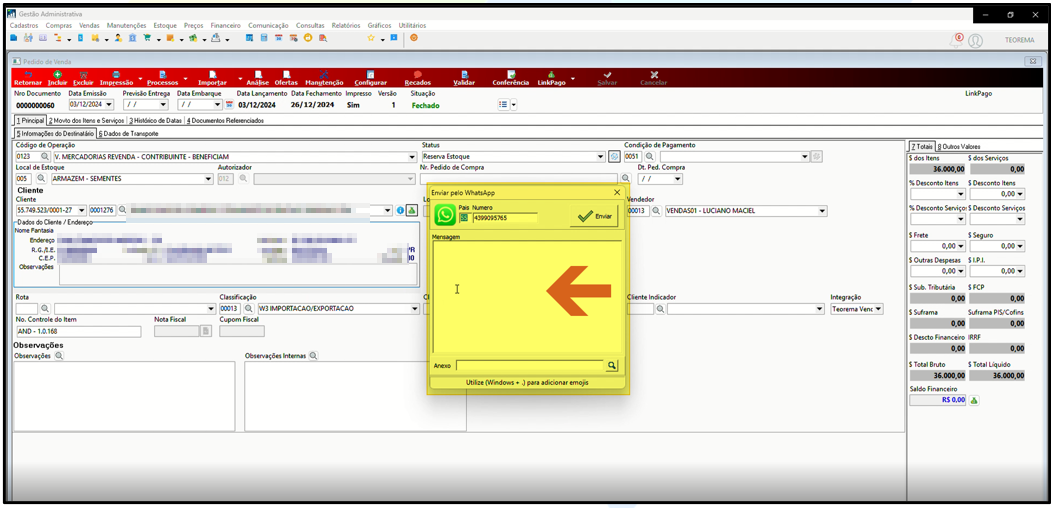Click the Observações Internas text box
Screen dimensions: 1051x508
(355, 396)
